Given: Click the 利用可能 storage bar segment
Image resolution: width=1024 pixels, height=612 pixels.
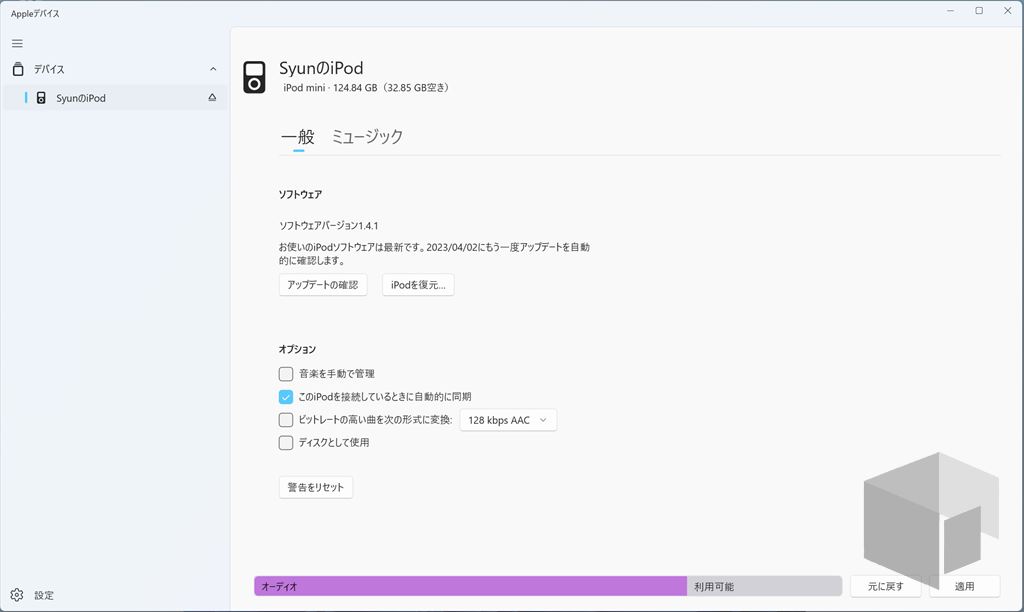Looking at the screenshot, I should [764, 586].
